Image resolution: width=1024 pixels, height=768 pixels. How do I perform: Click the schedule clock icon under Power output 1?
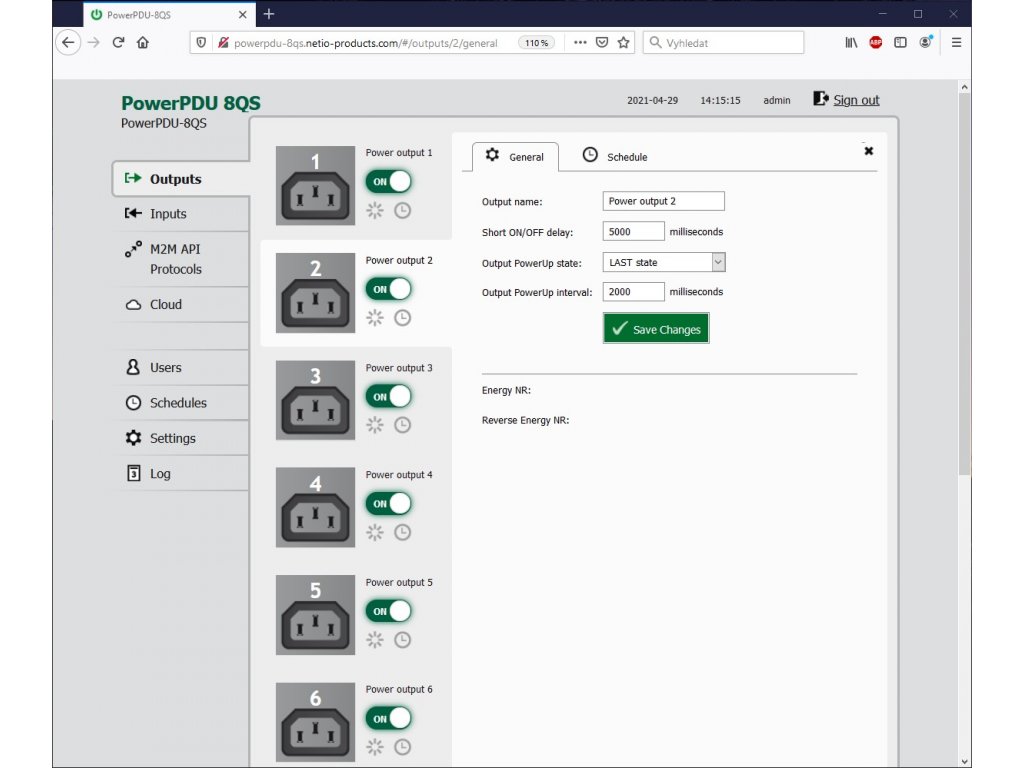pyautogui.click(x=402, y=210)
